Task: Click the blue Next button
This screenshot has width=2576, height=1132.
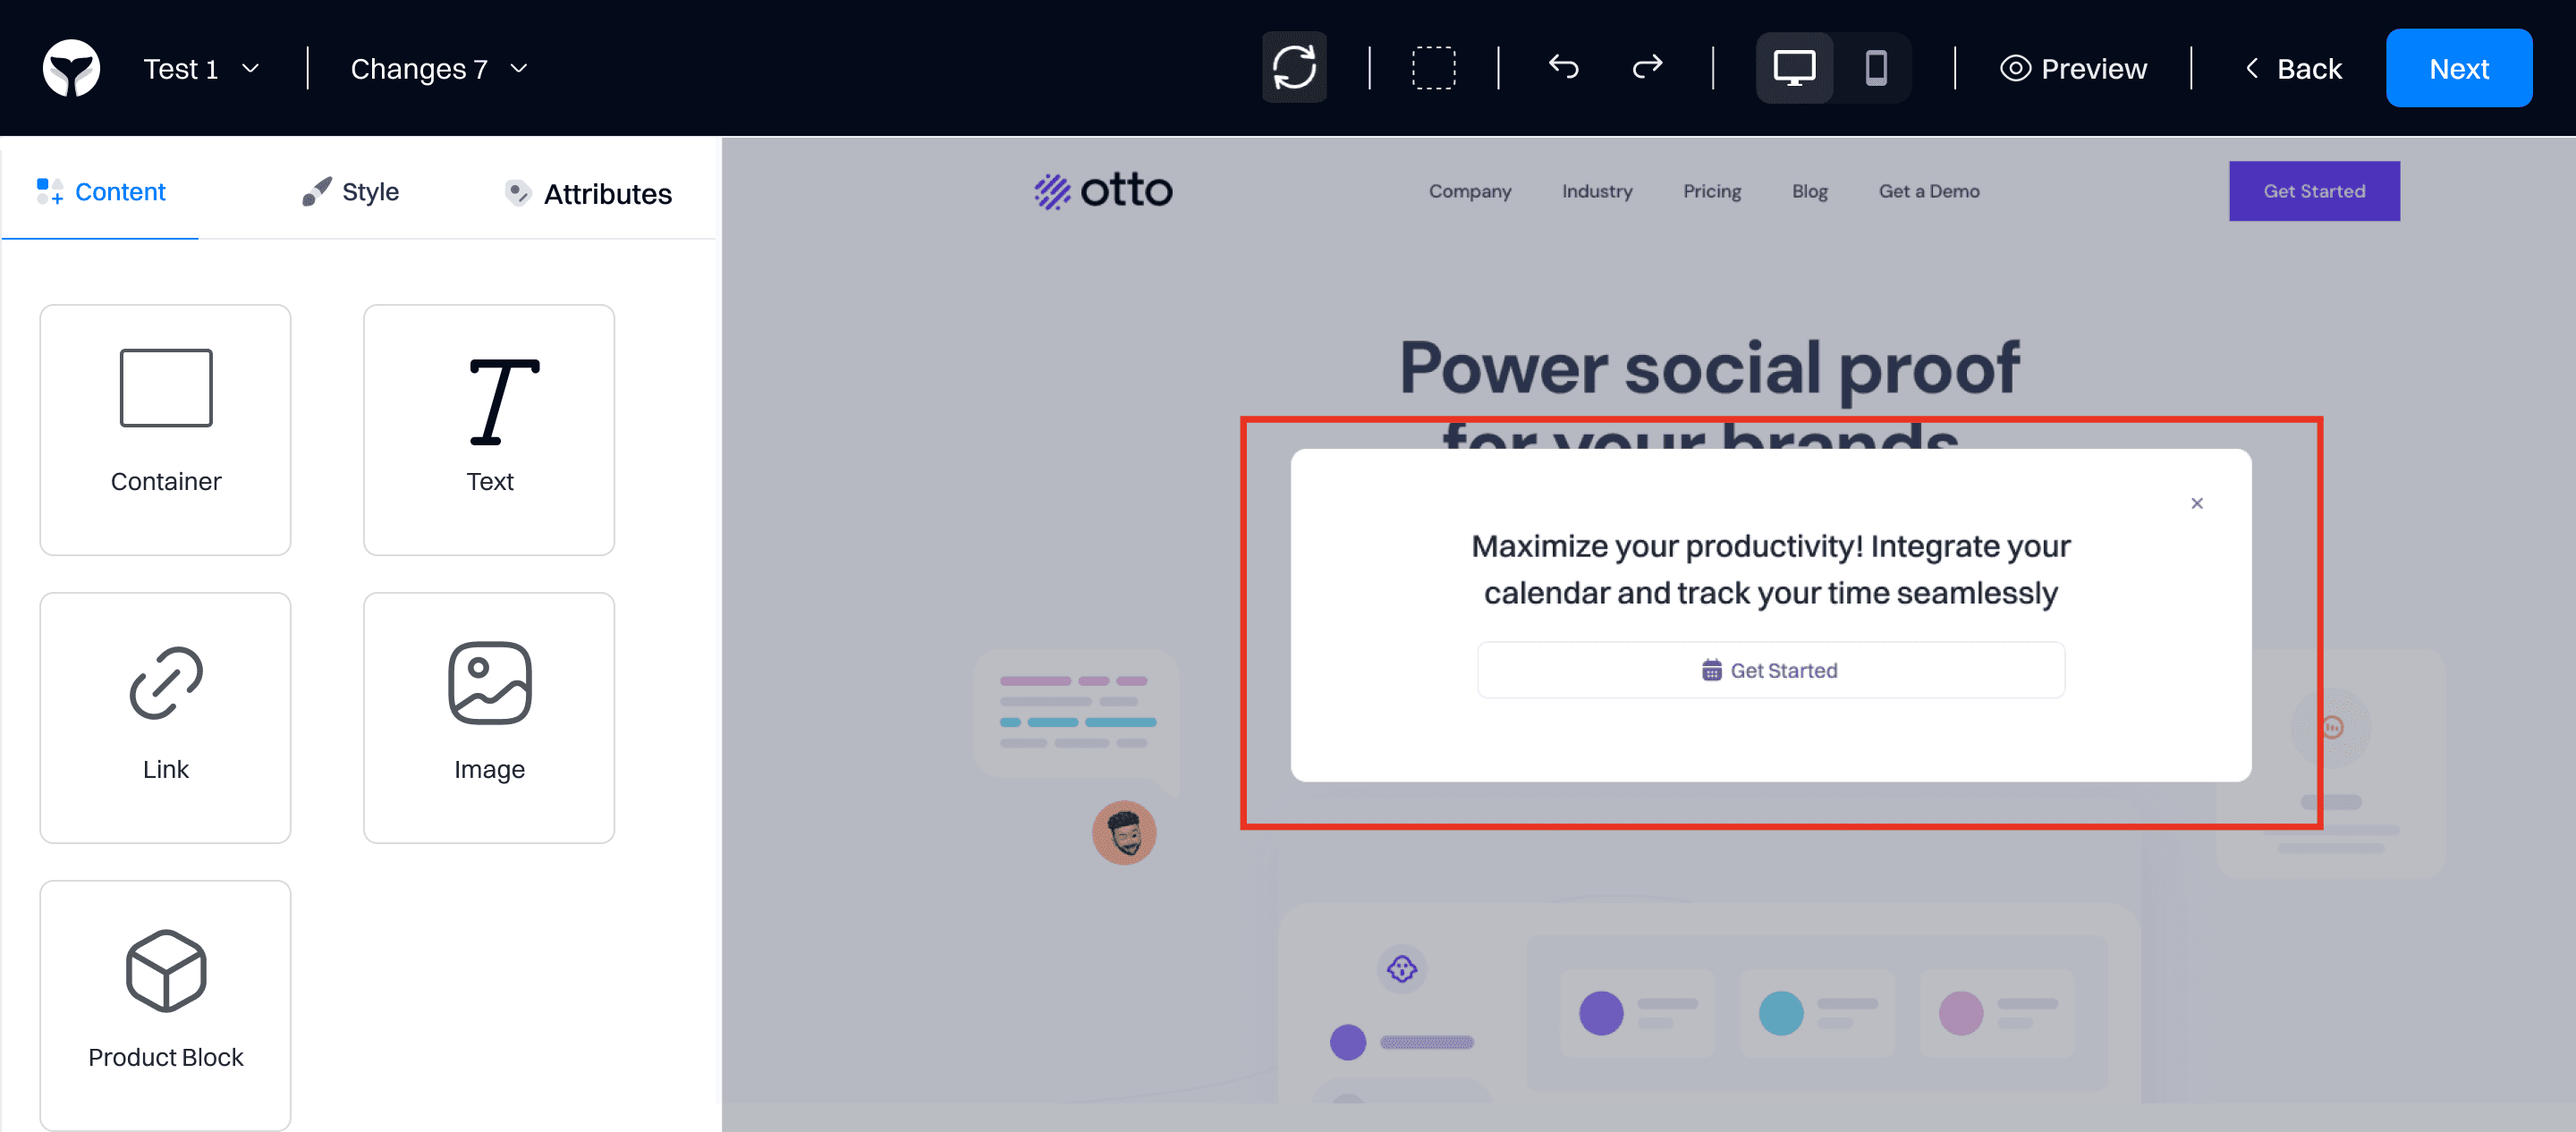Action: tap(2458, 68)
